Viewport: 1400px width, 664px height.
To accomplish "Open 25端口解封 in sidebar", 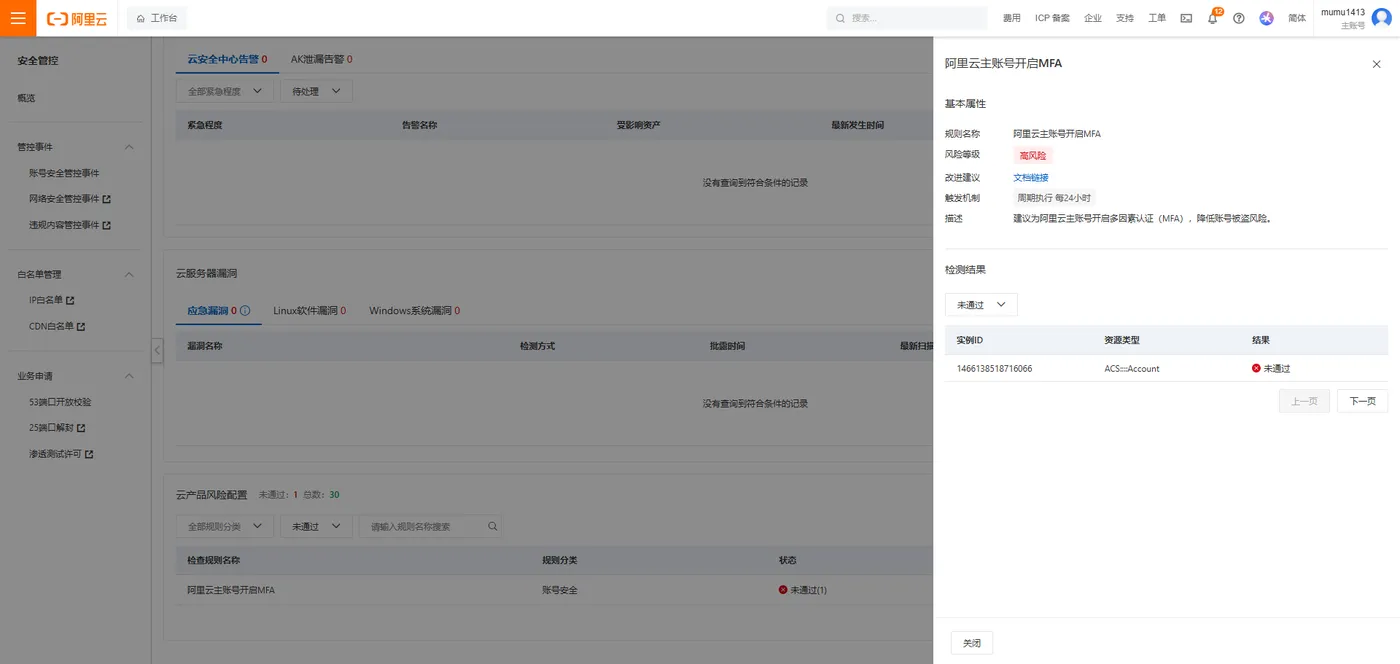I will 57,428.
